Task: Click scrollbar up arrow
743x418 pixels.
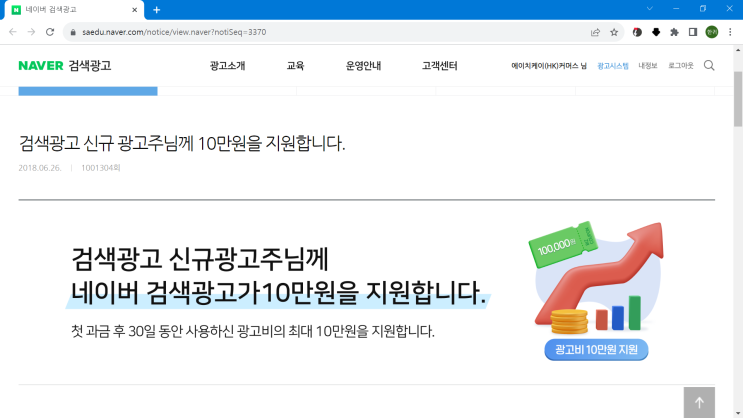Action: pyautogui.click(x=738, y=49)
